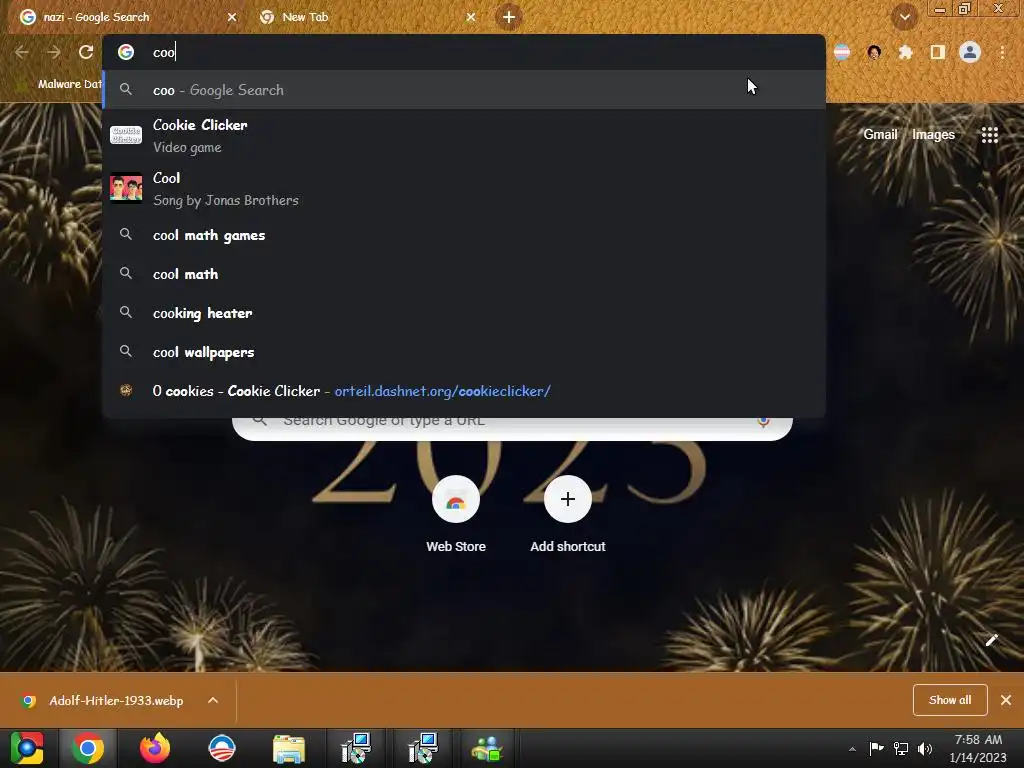Select the New Tab tab

(366, 17)
